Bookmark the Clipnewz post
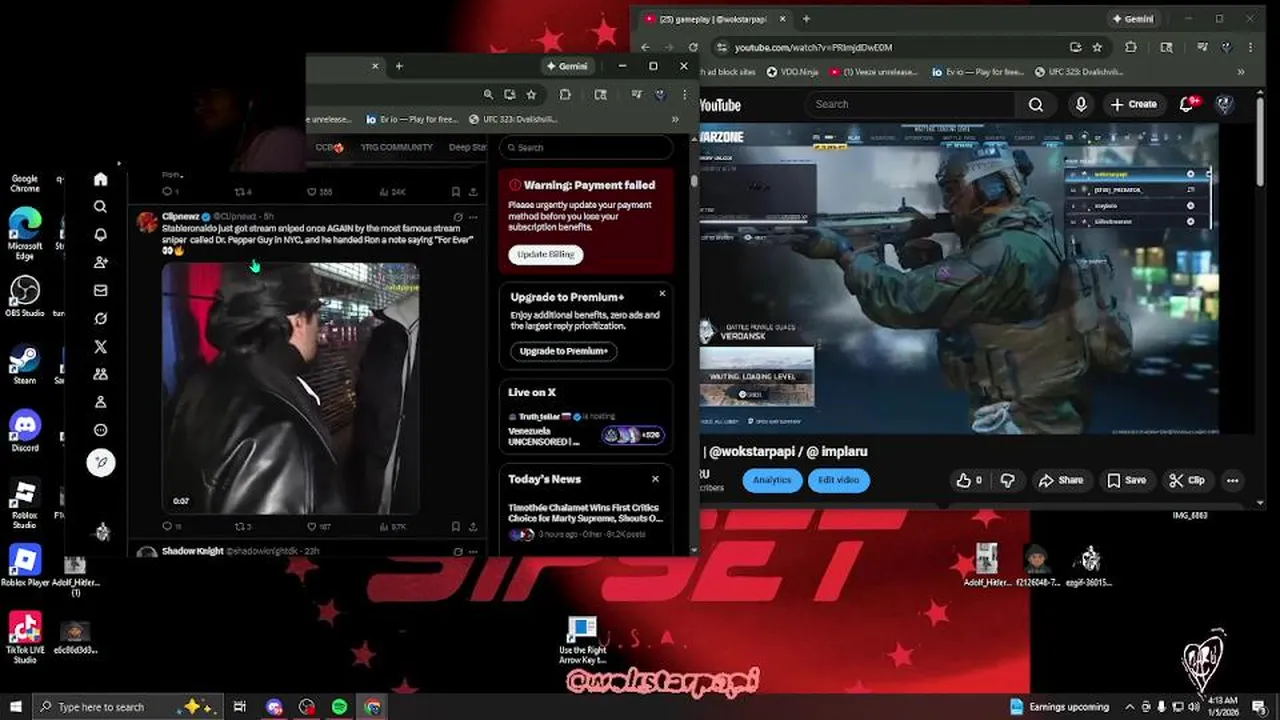1280x720 pixels. pos(455,526)
